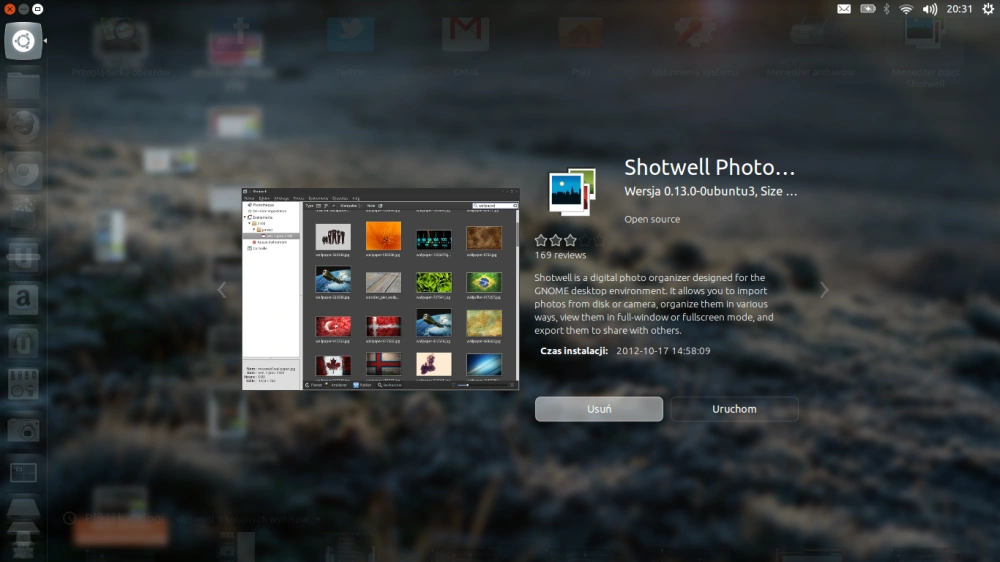Click the "169 reviews" text
Viewport: 1000px width, 562px height.
[x=560, y=255]
